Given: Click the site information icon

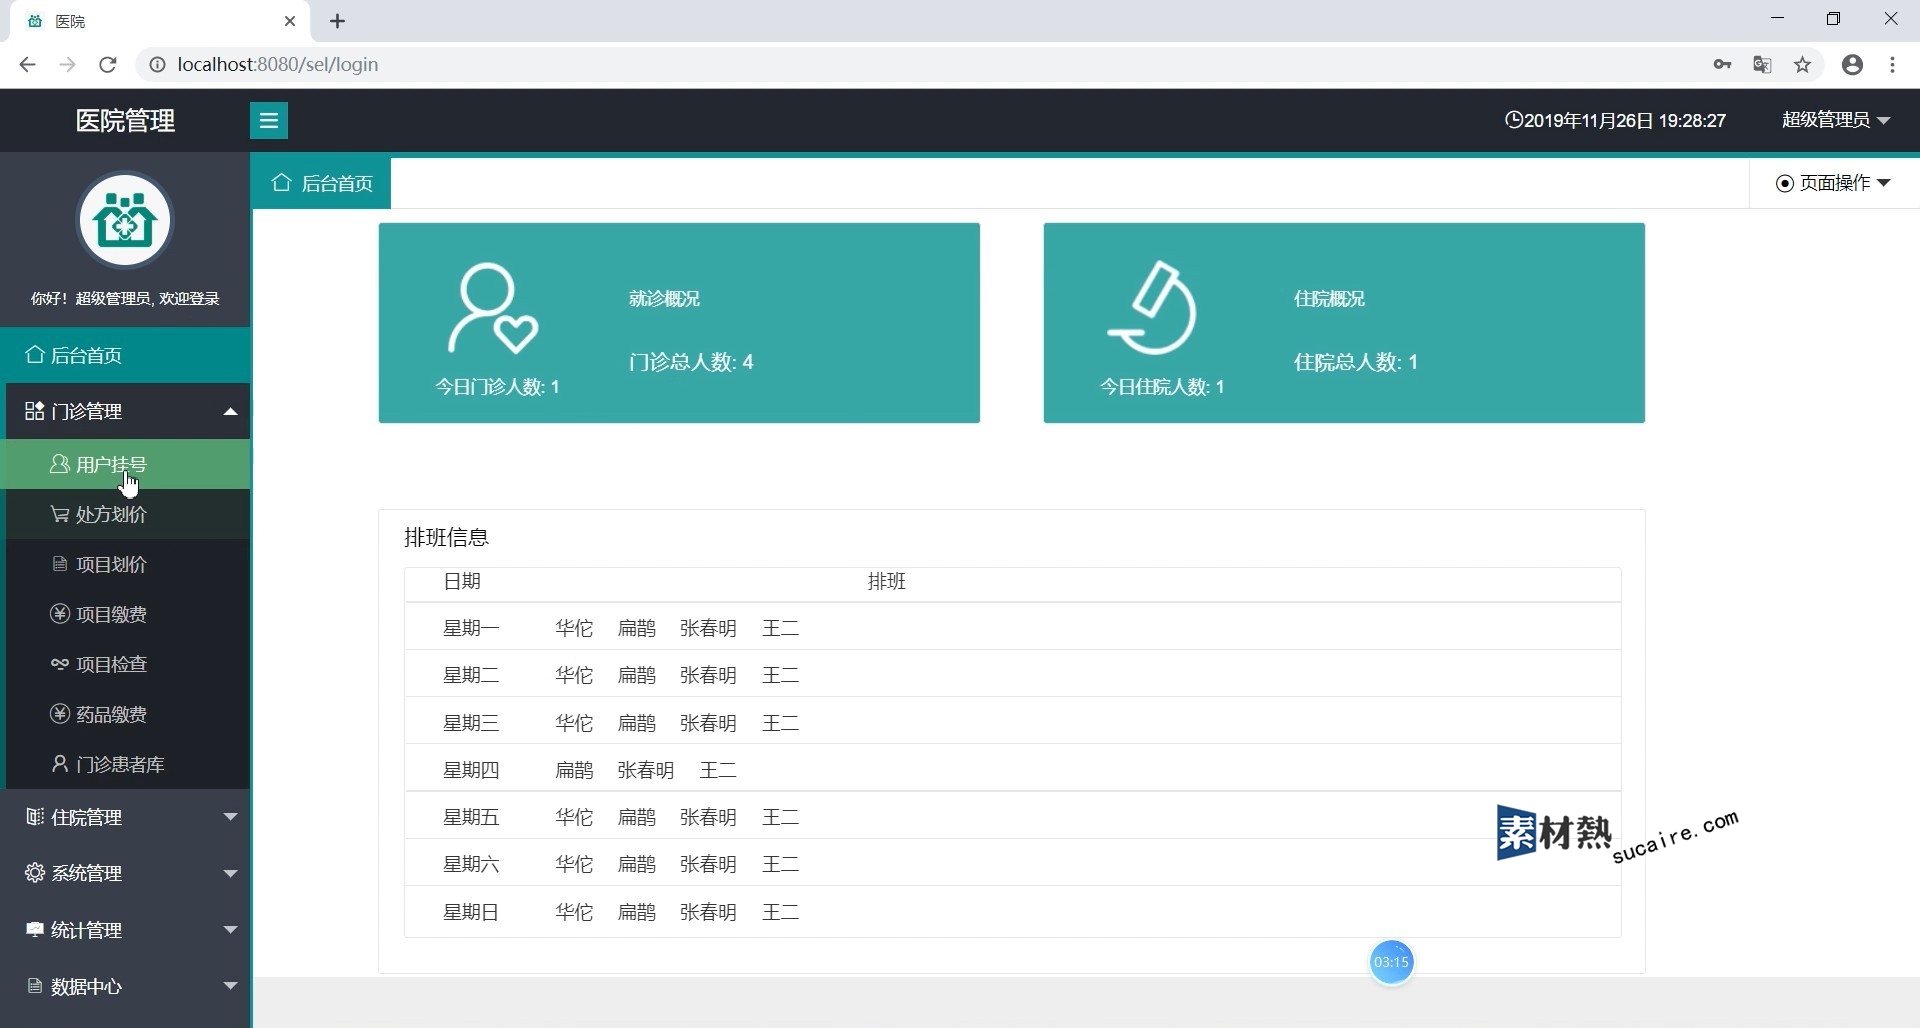Looking at the screenshot, I should [157, 65].
